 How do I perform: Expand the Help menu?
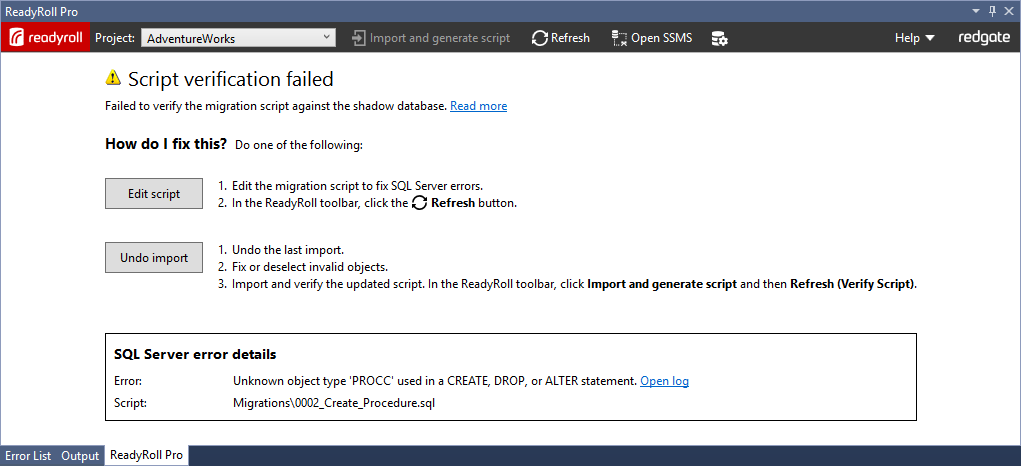pos(914,38)
